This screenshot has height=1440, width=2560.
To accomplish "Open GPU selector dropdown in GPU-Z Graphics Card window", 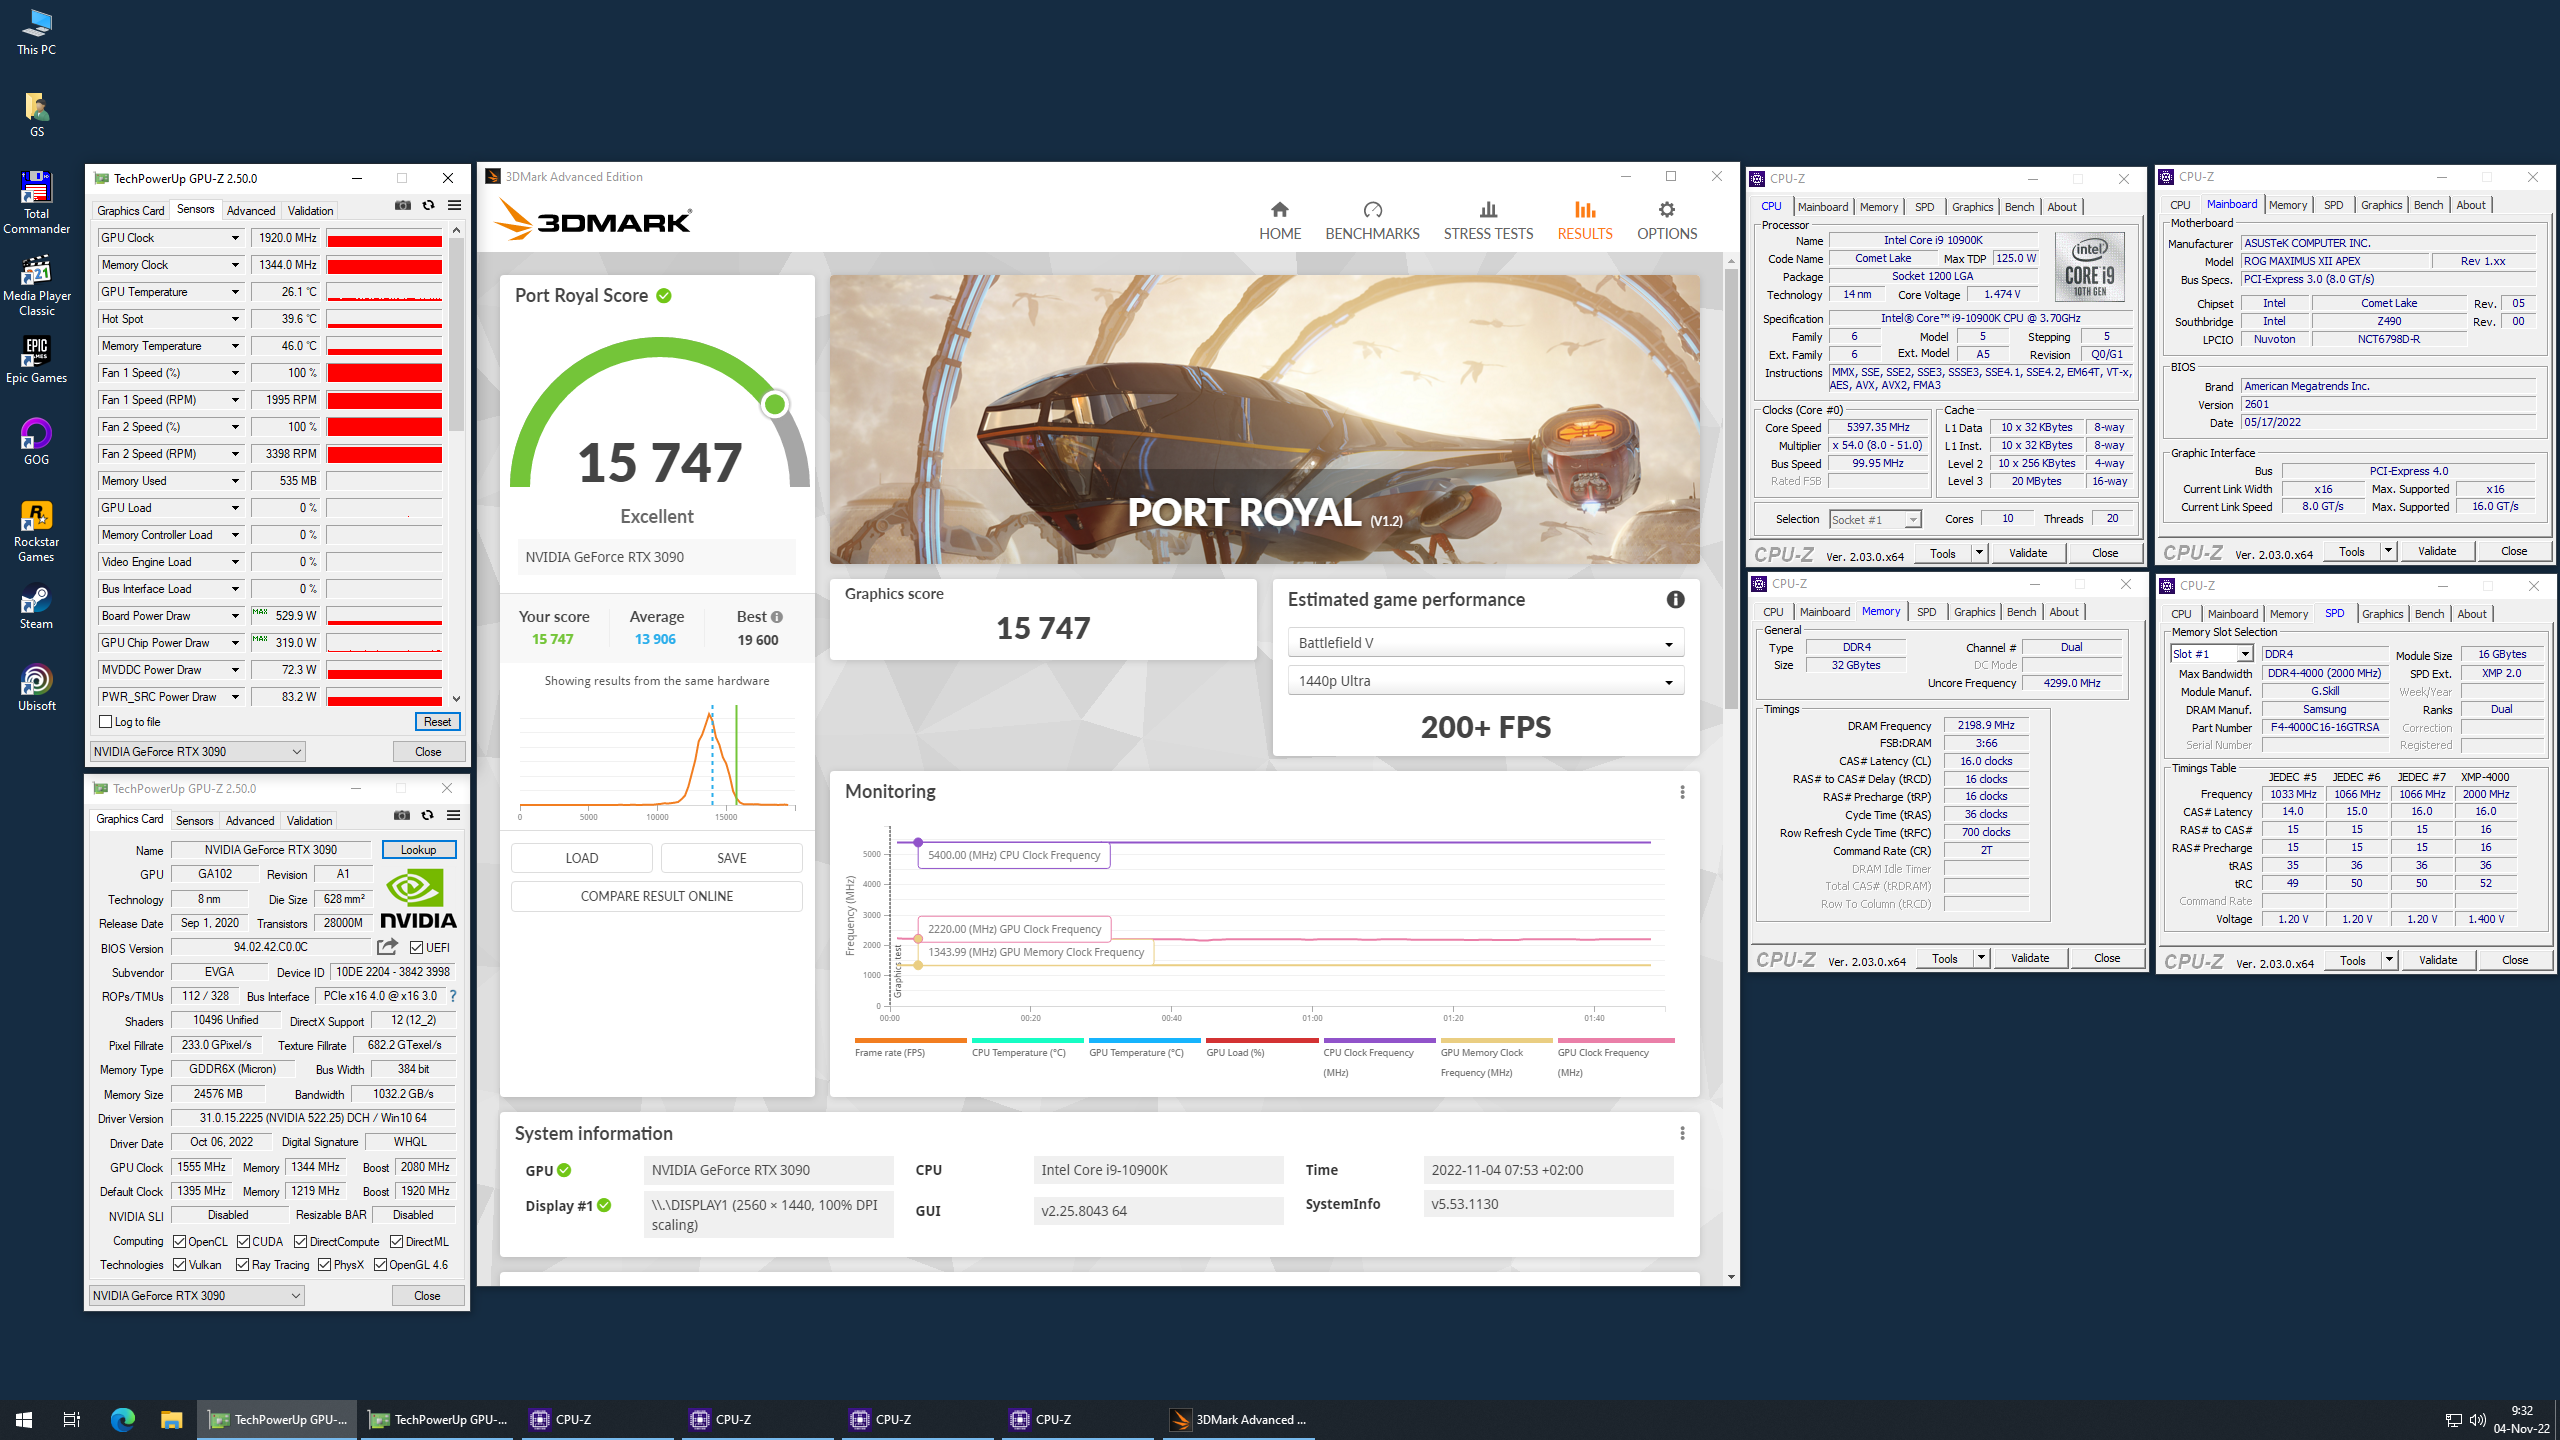I will [x=196, y=1295].
